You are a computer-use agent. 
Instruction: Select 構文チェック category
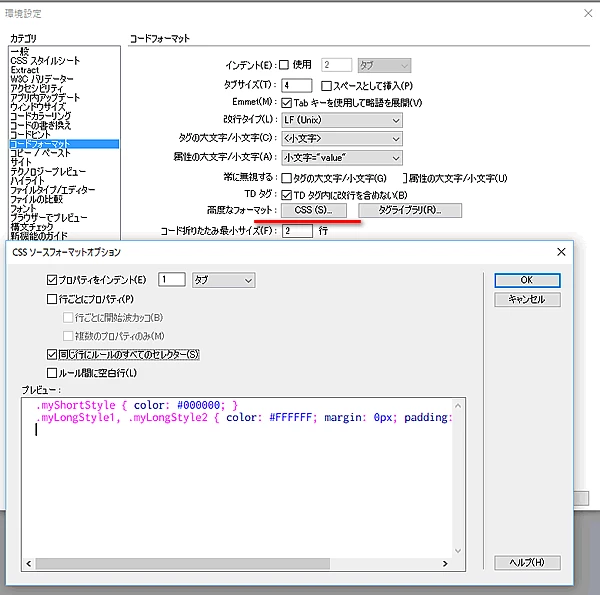32,227
